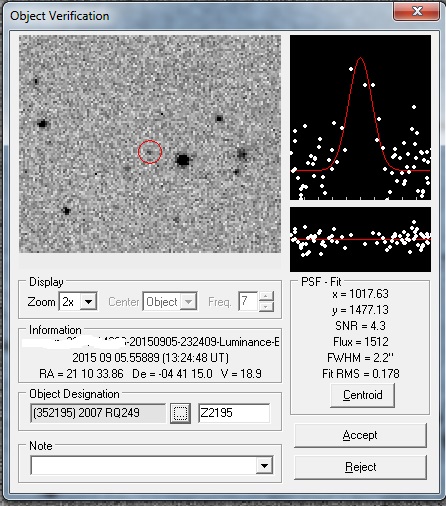
Task: Click the dark star at image upper left
Action: (x=42, y=124)
